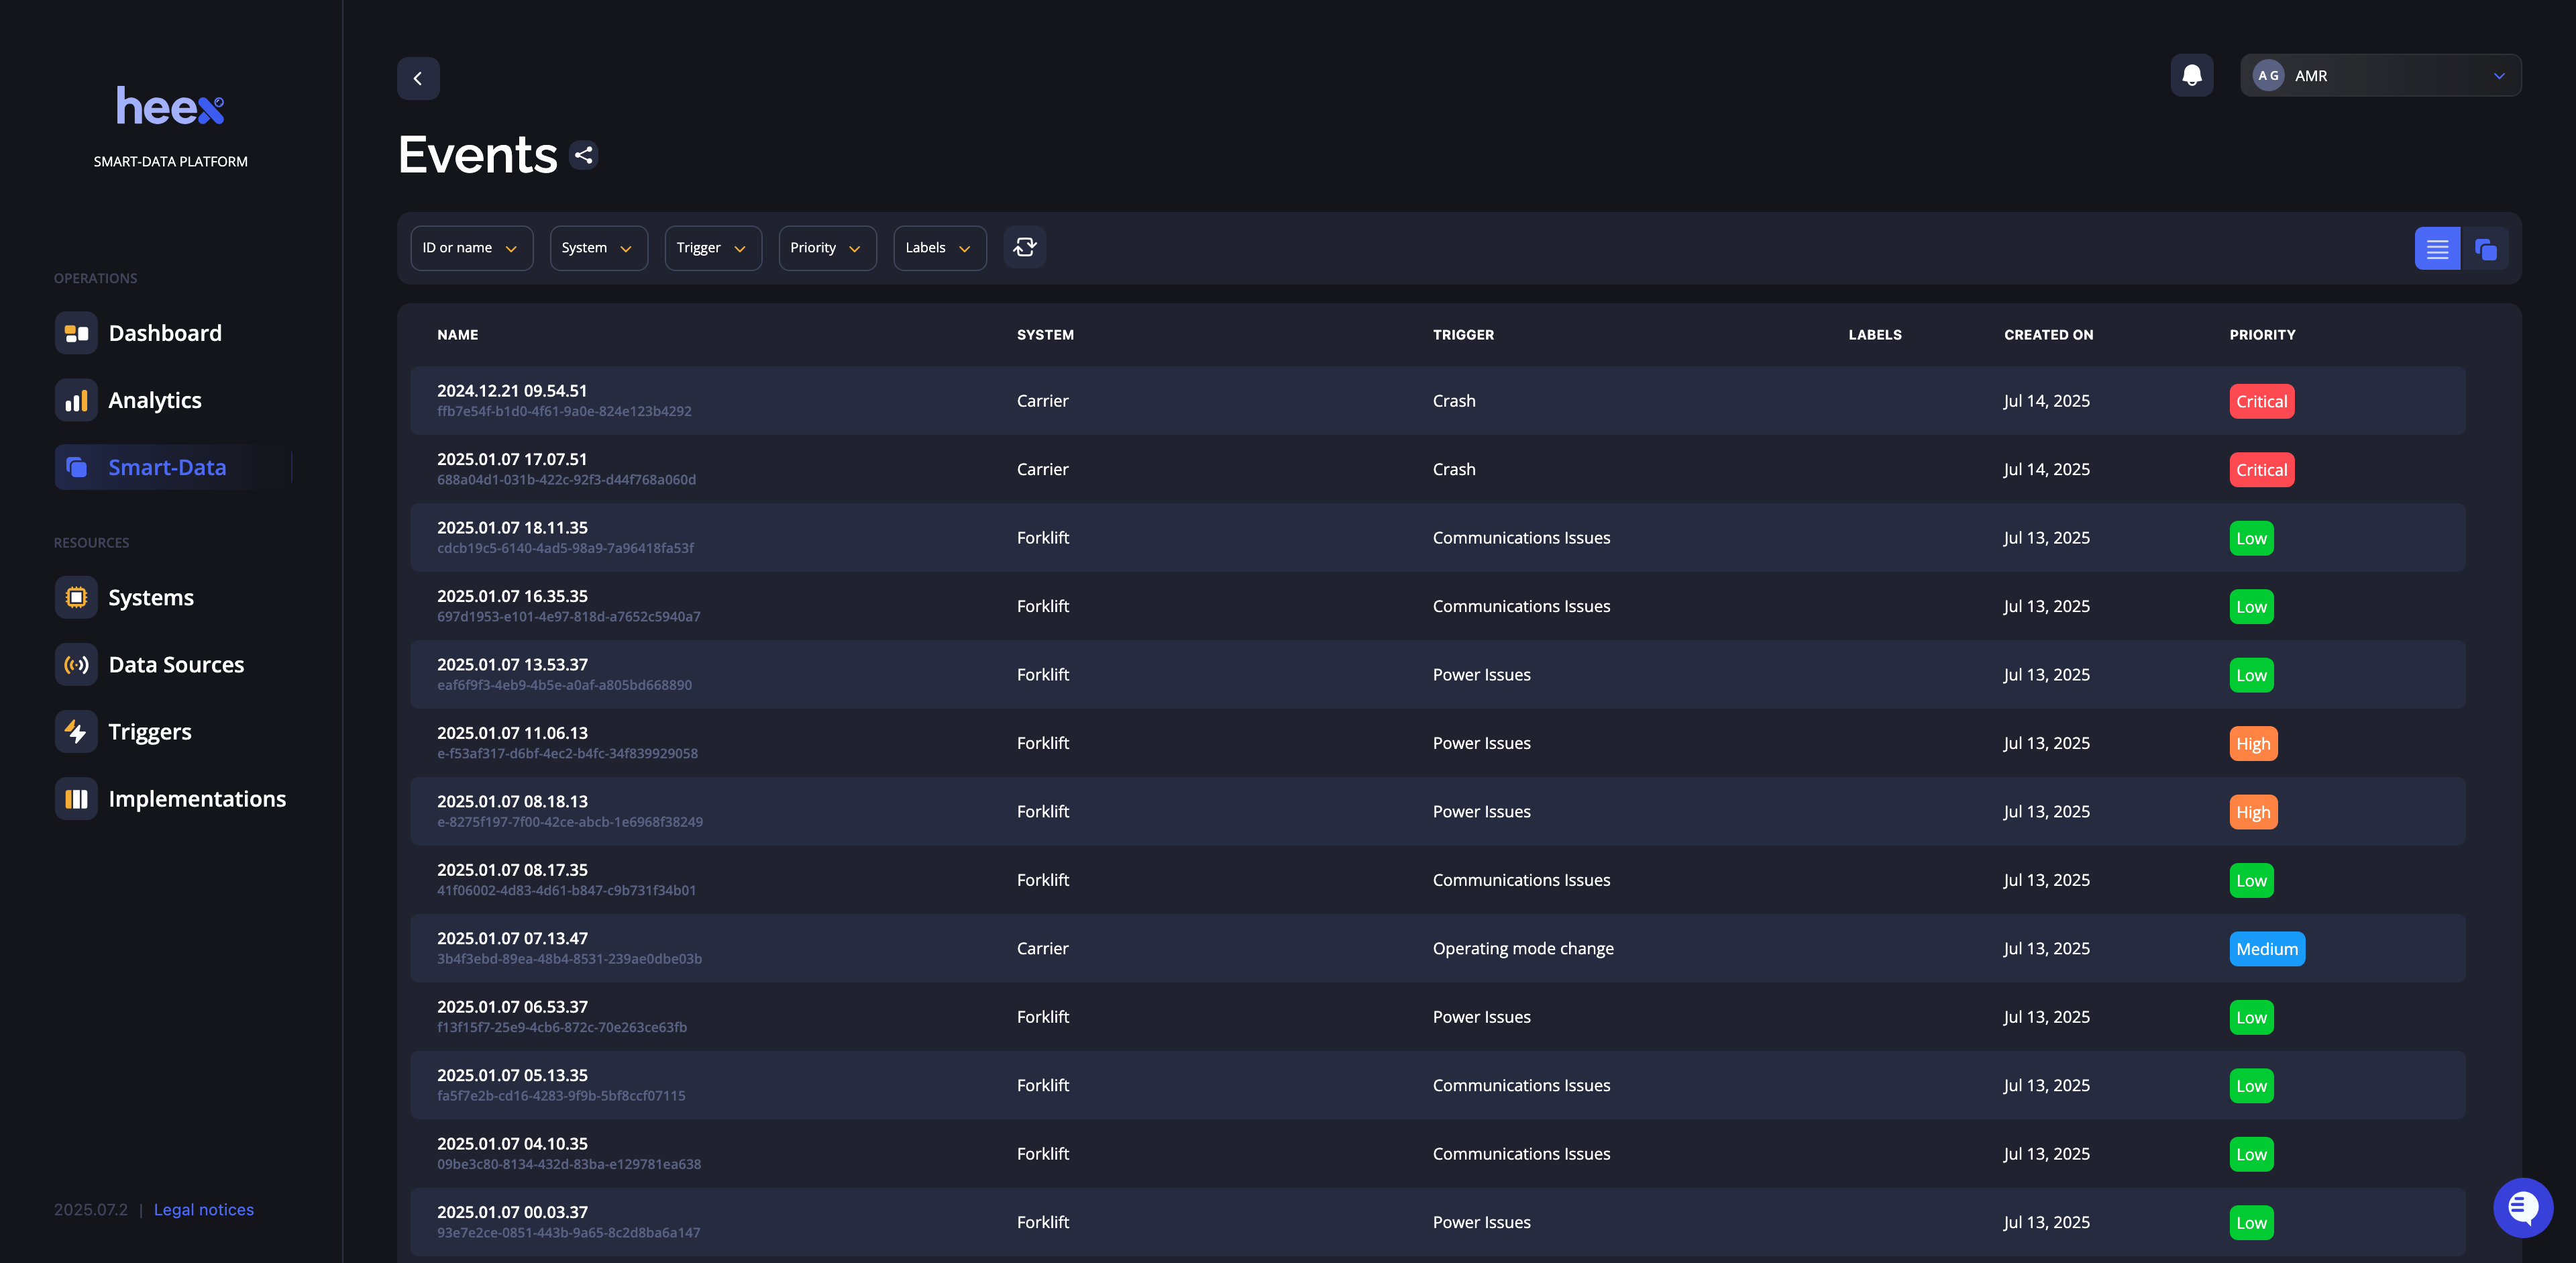Click the Data Sources signal icon
The width and height of the screenshot is (2576, 1263).
point(76,665)
